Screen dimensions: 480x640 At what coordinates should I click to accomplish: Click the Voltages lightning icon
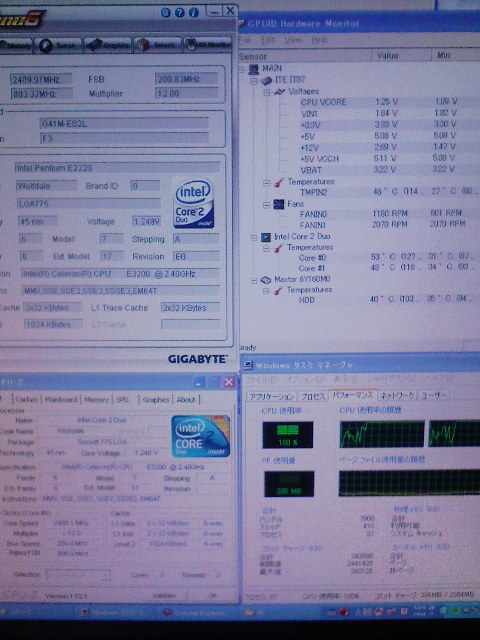[279, 92]
